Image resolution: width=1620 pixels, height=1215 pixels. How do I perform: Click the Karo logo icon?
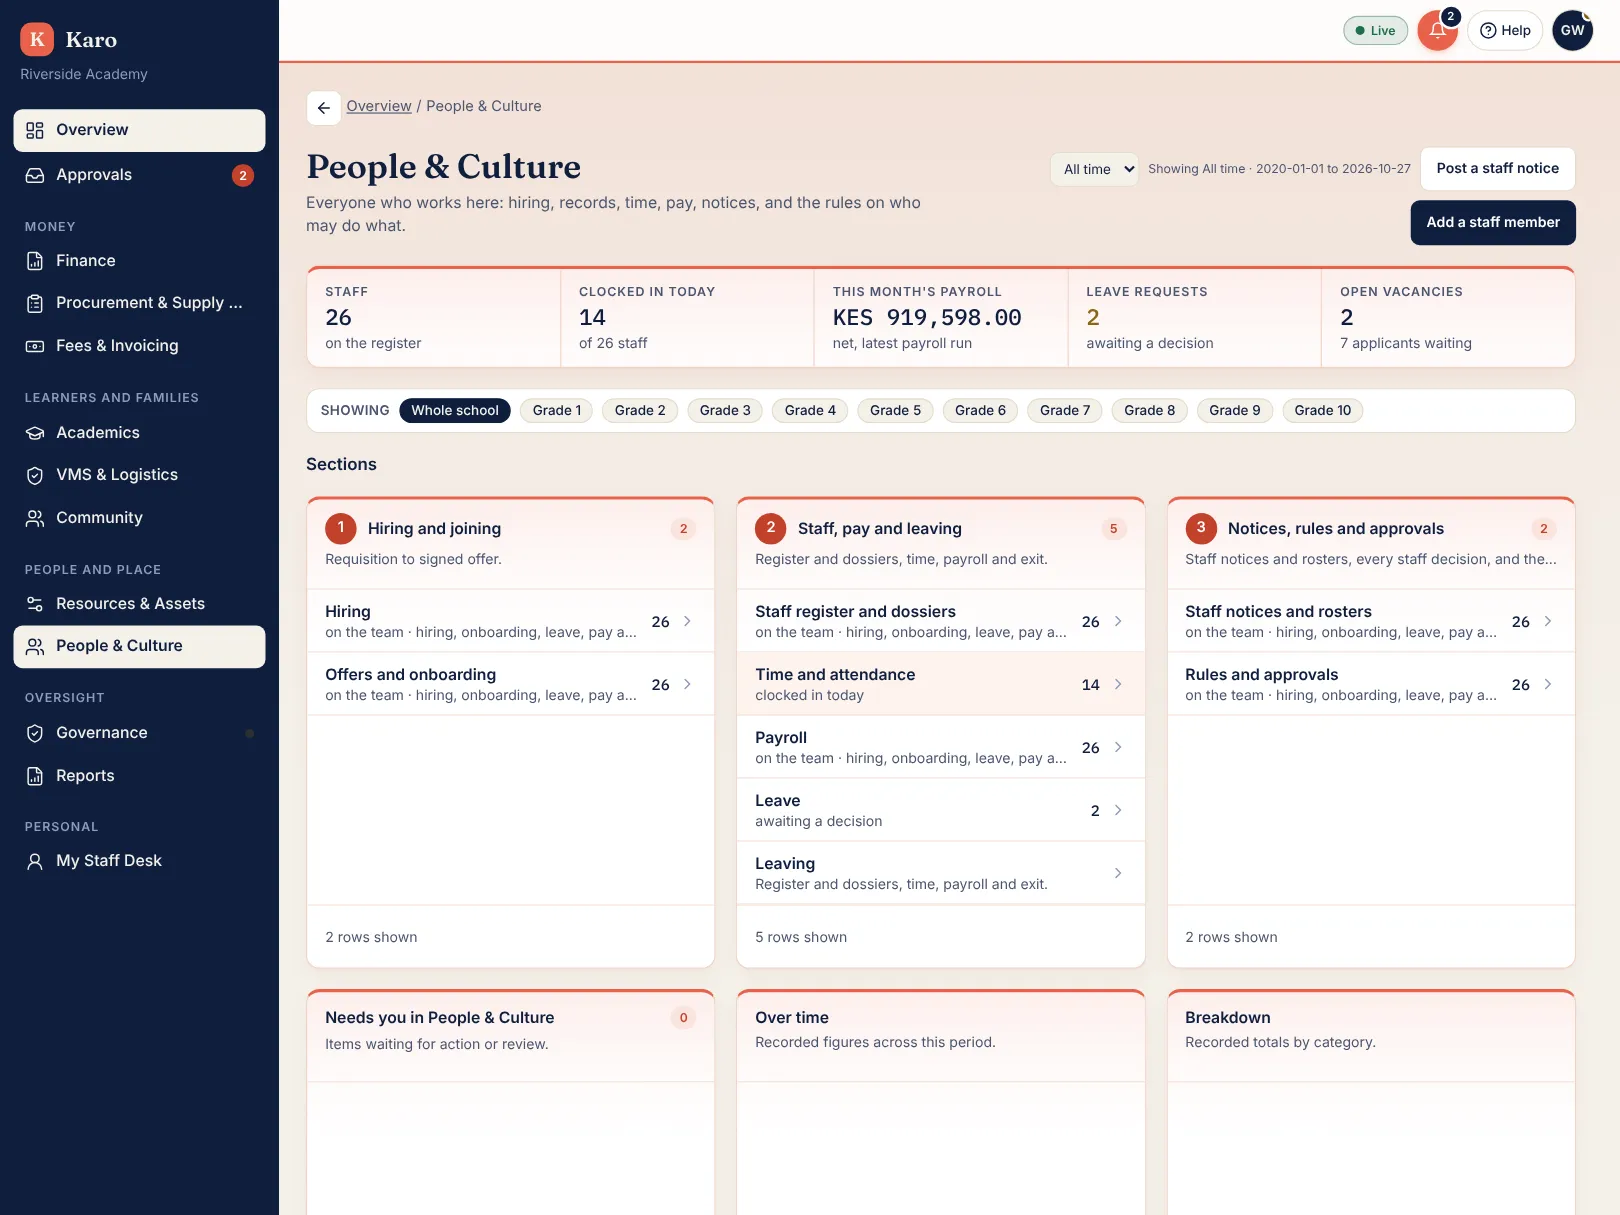37,39
